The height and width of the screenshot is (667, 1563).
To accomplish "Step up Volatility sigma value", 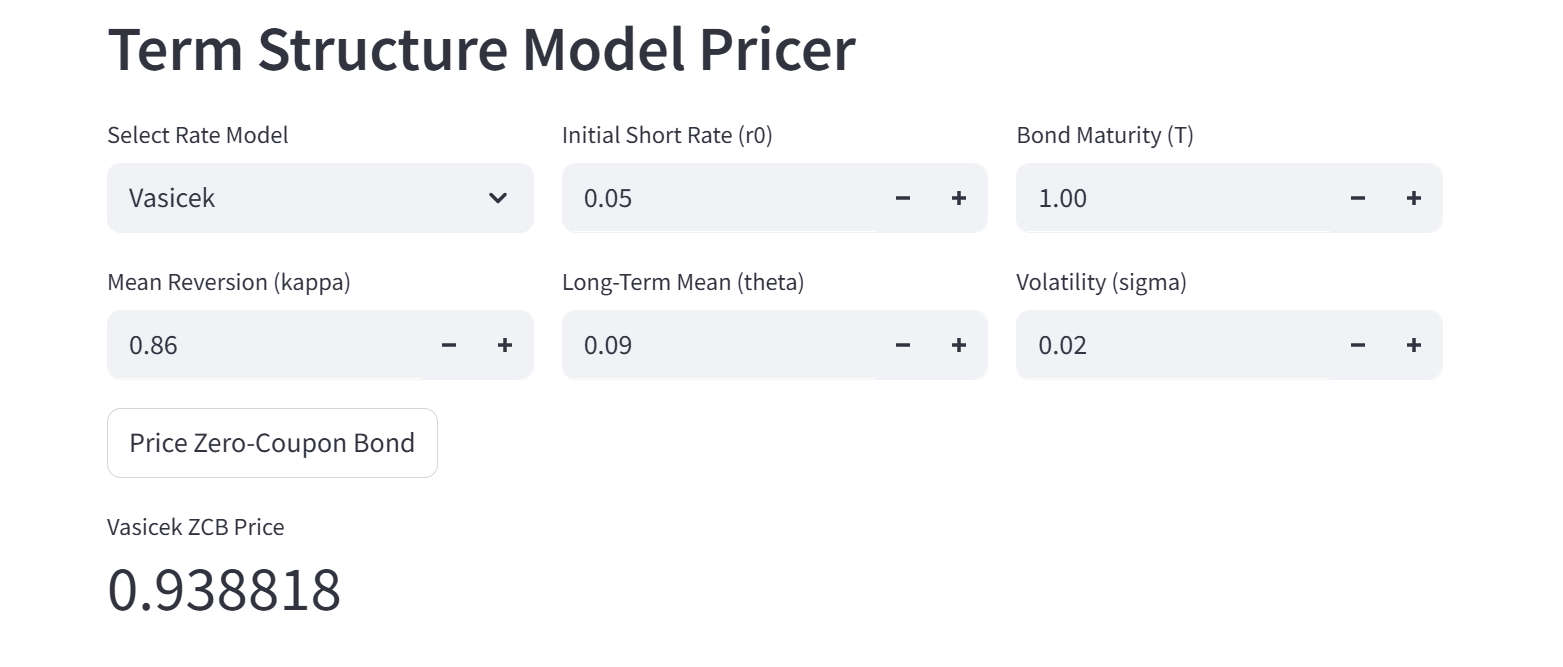I will coord(1413,345).
